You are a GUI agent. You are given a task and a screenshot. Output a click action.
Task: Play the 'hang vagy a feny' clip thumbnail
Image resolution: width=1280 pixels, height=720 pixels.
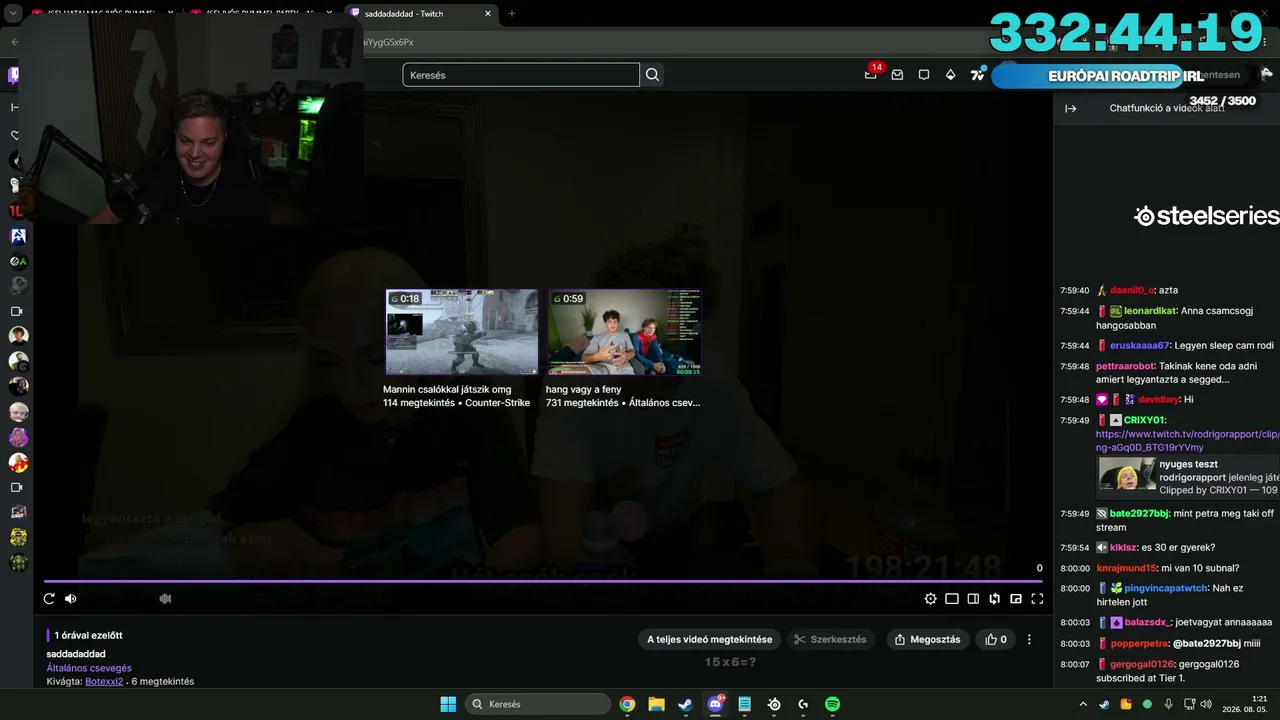pyautogui.click(x=624, y=333)
